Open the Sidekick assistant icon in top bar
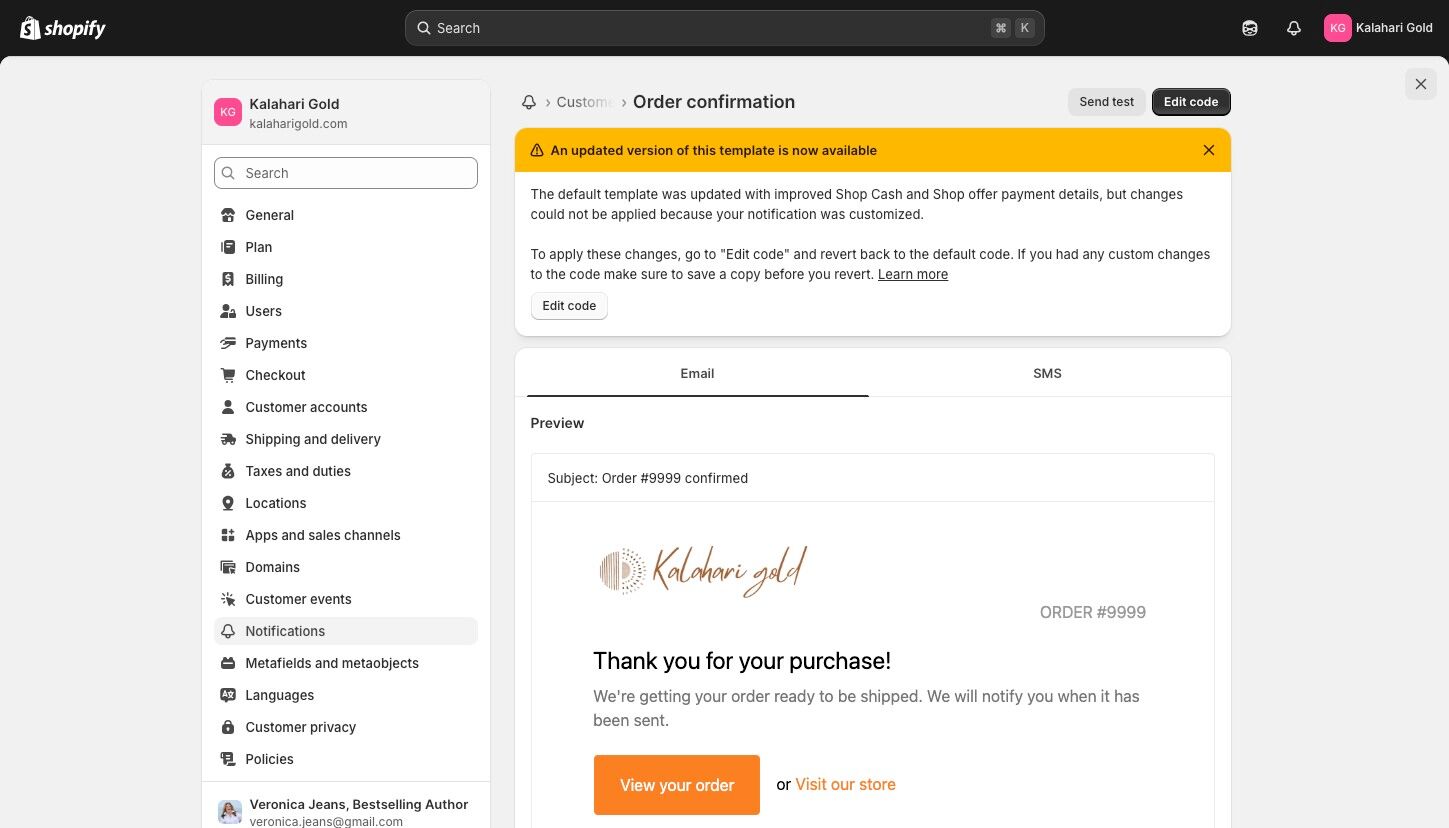1449x828 pixels. pos(1250,28)
